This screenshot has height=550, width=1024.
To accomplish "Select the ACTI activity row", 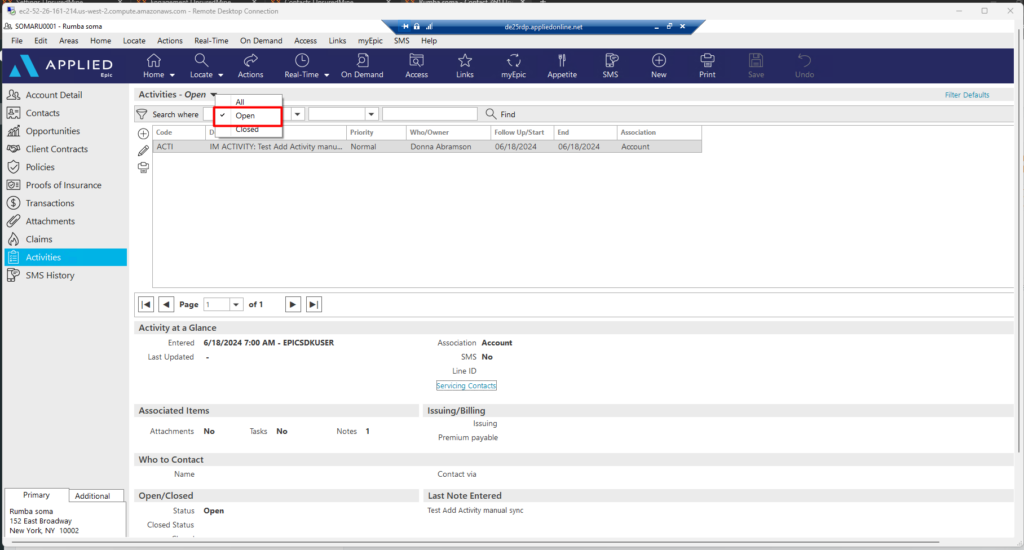I will [x=427, y=147].
